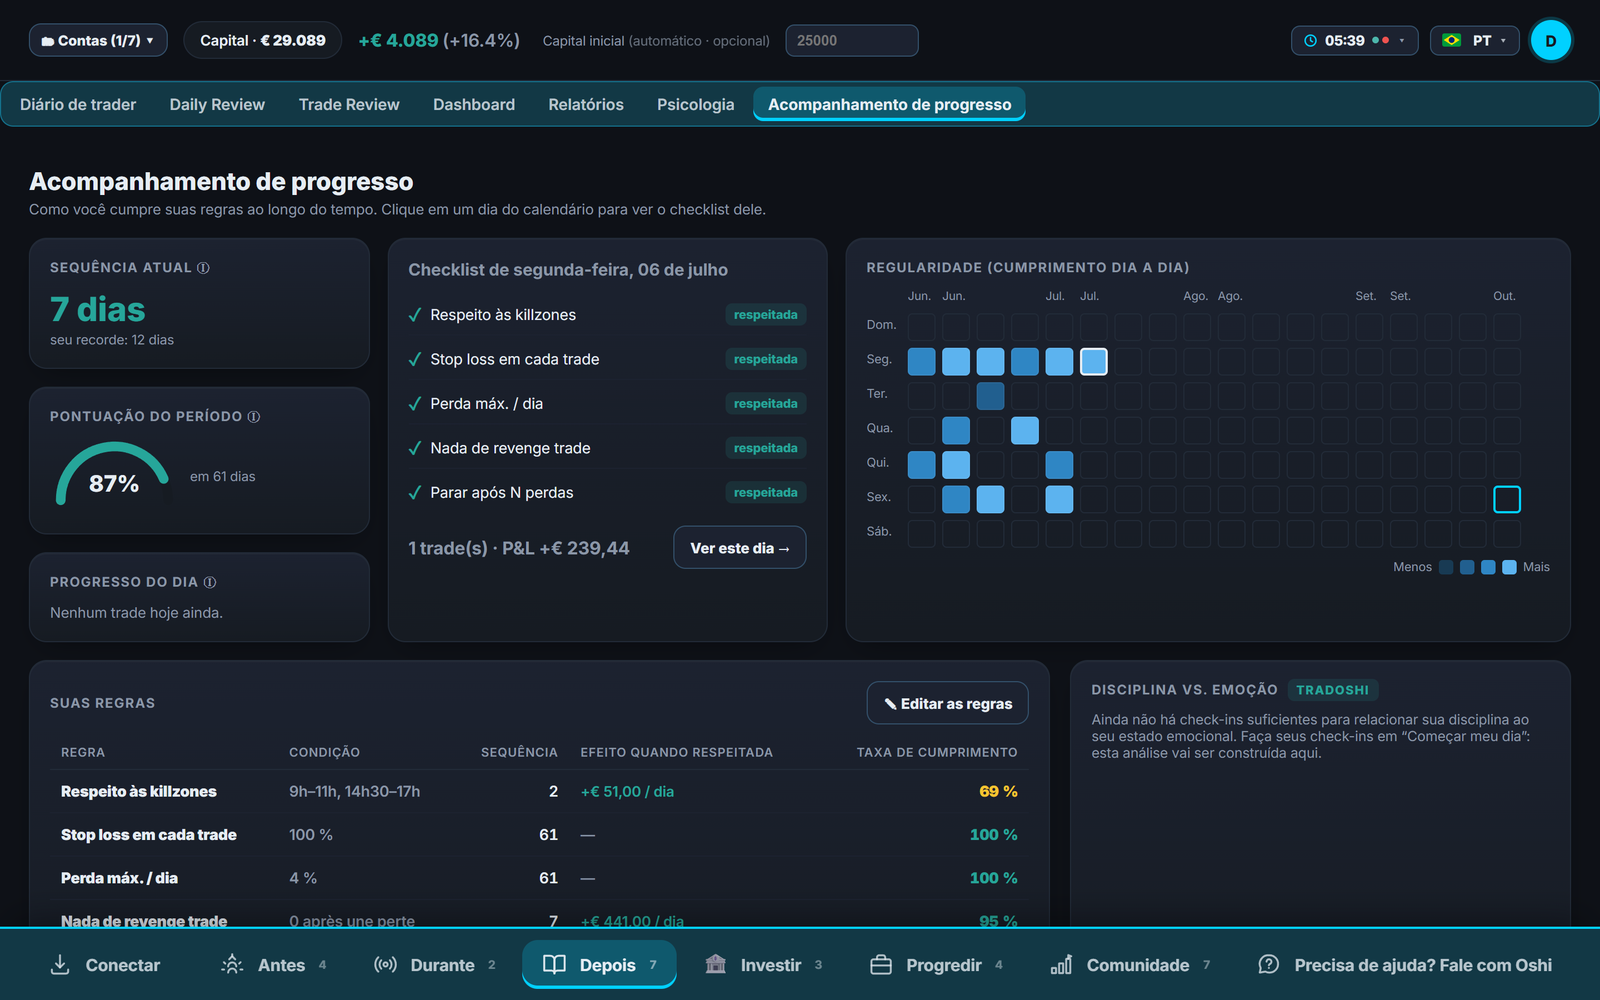Open the Daily Review tab

tap(217, 105)
